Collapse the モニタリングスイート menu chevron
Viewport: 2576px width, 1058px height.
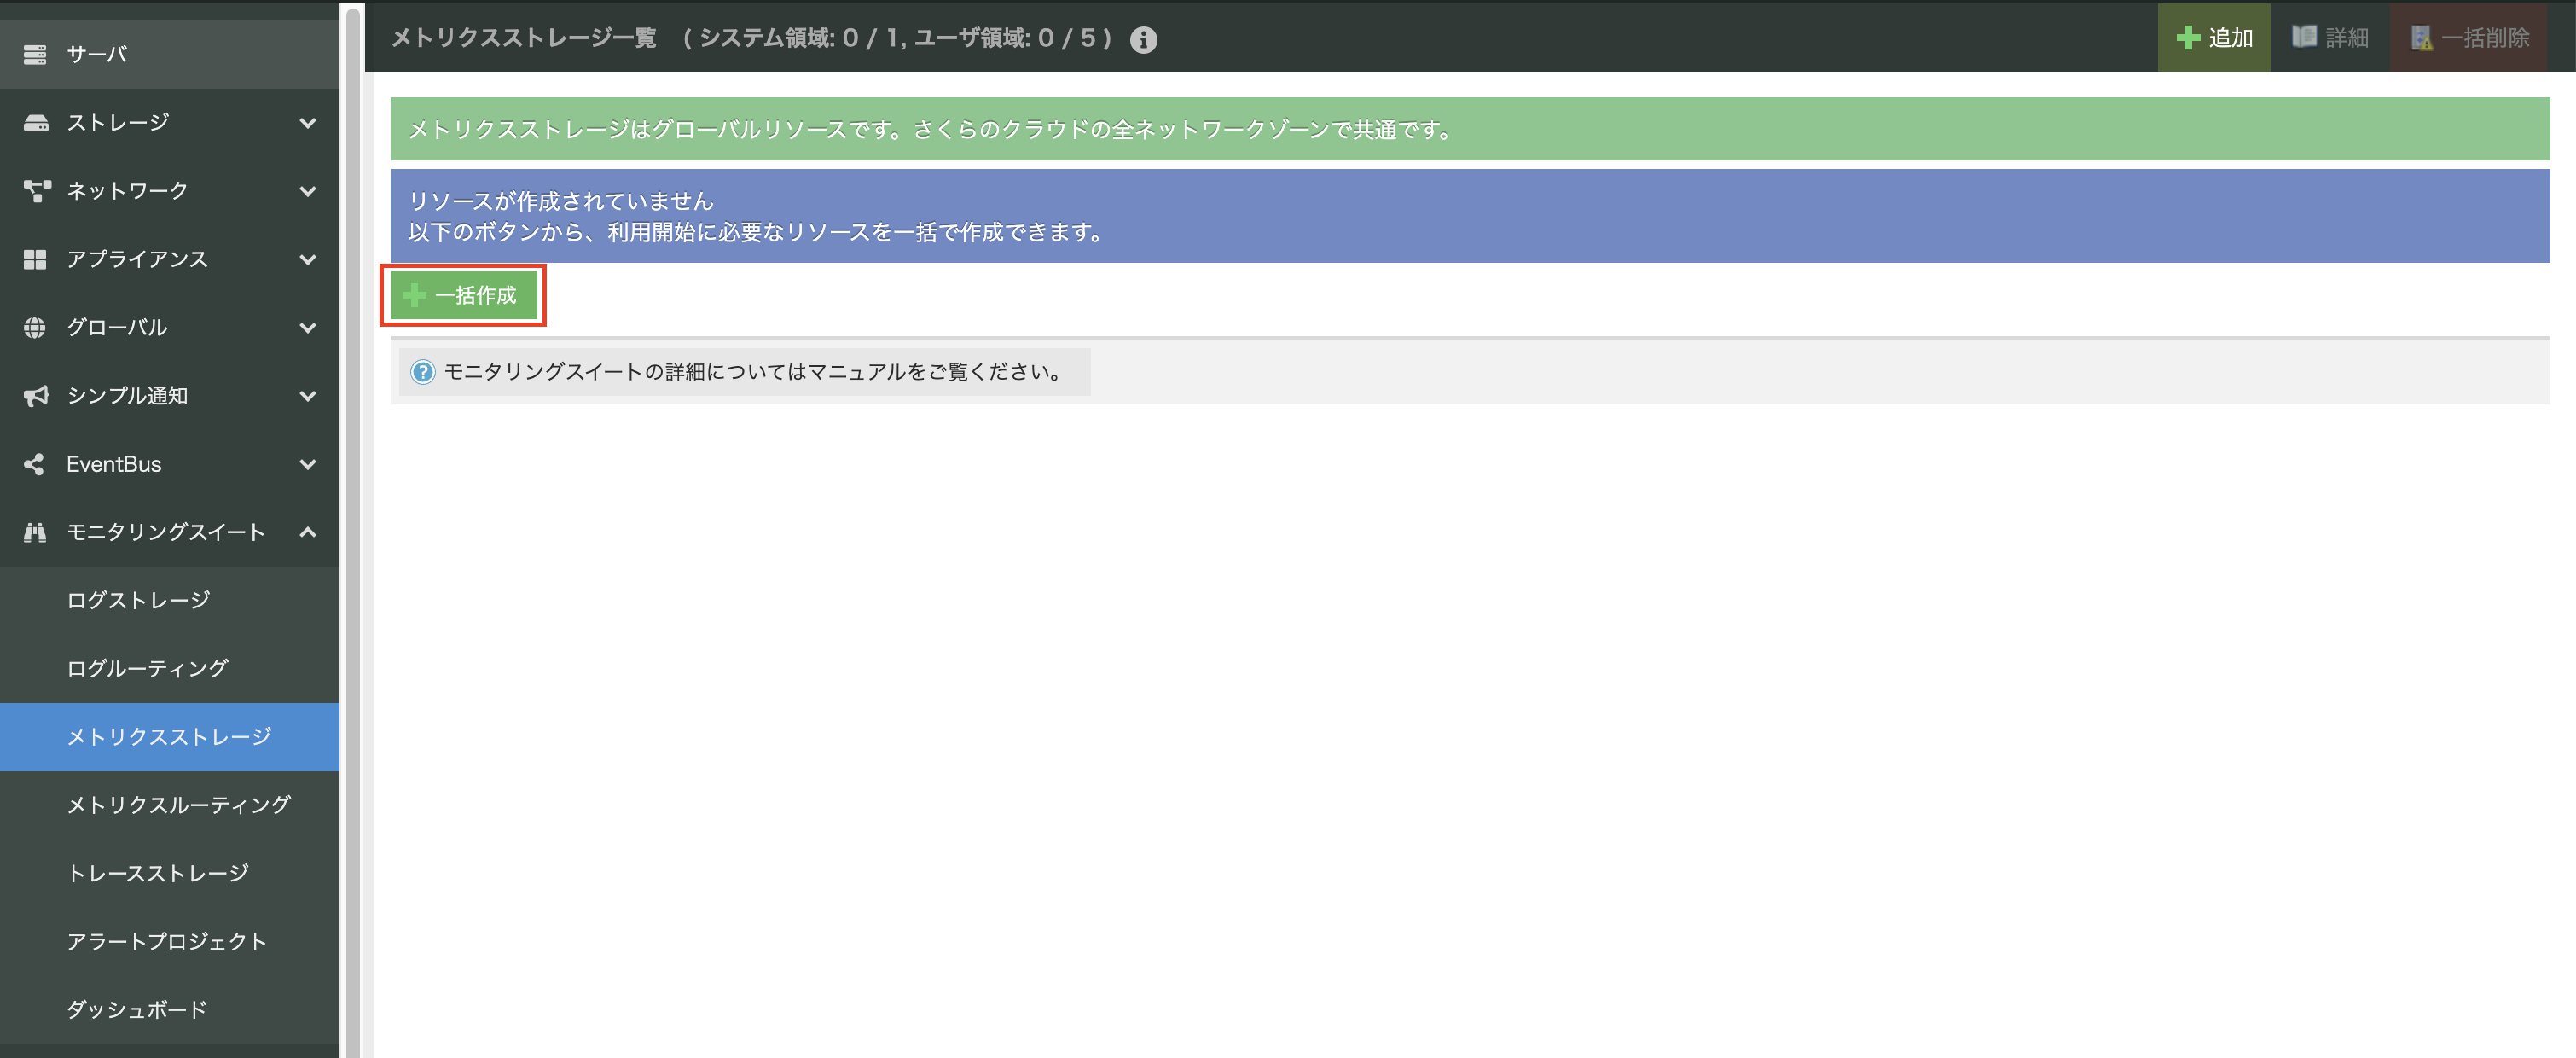(308, 532)
